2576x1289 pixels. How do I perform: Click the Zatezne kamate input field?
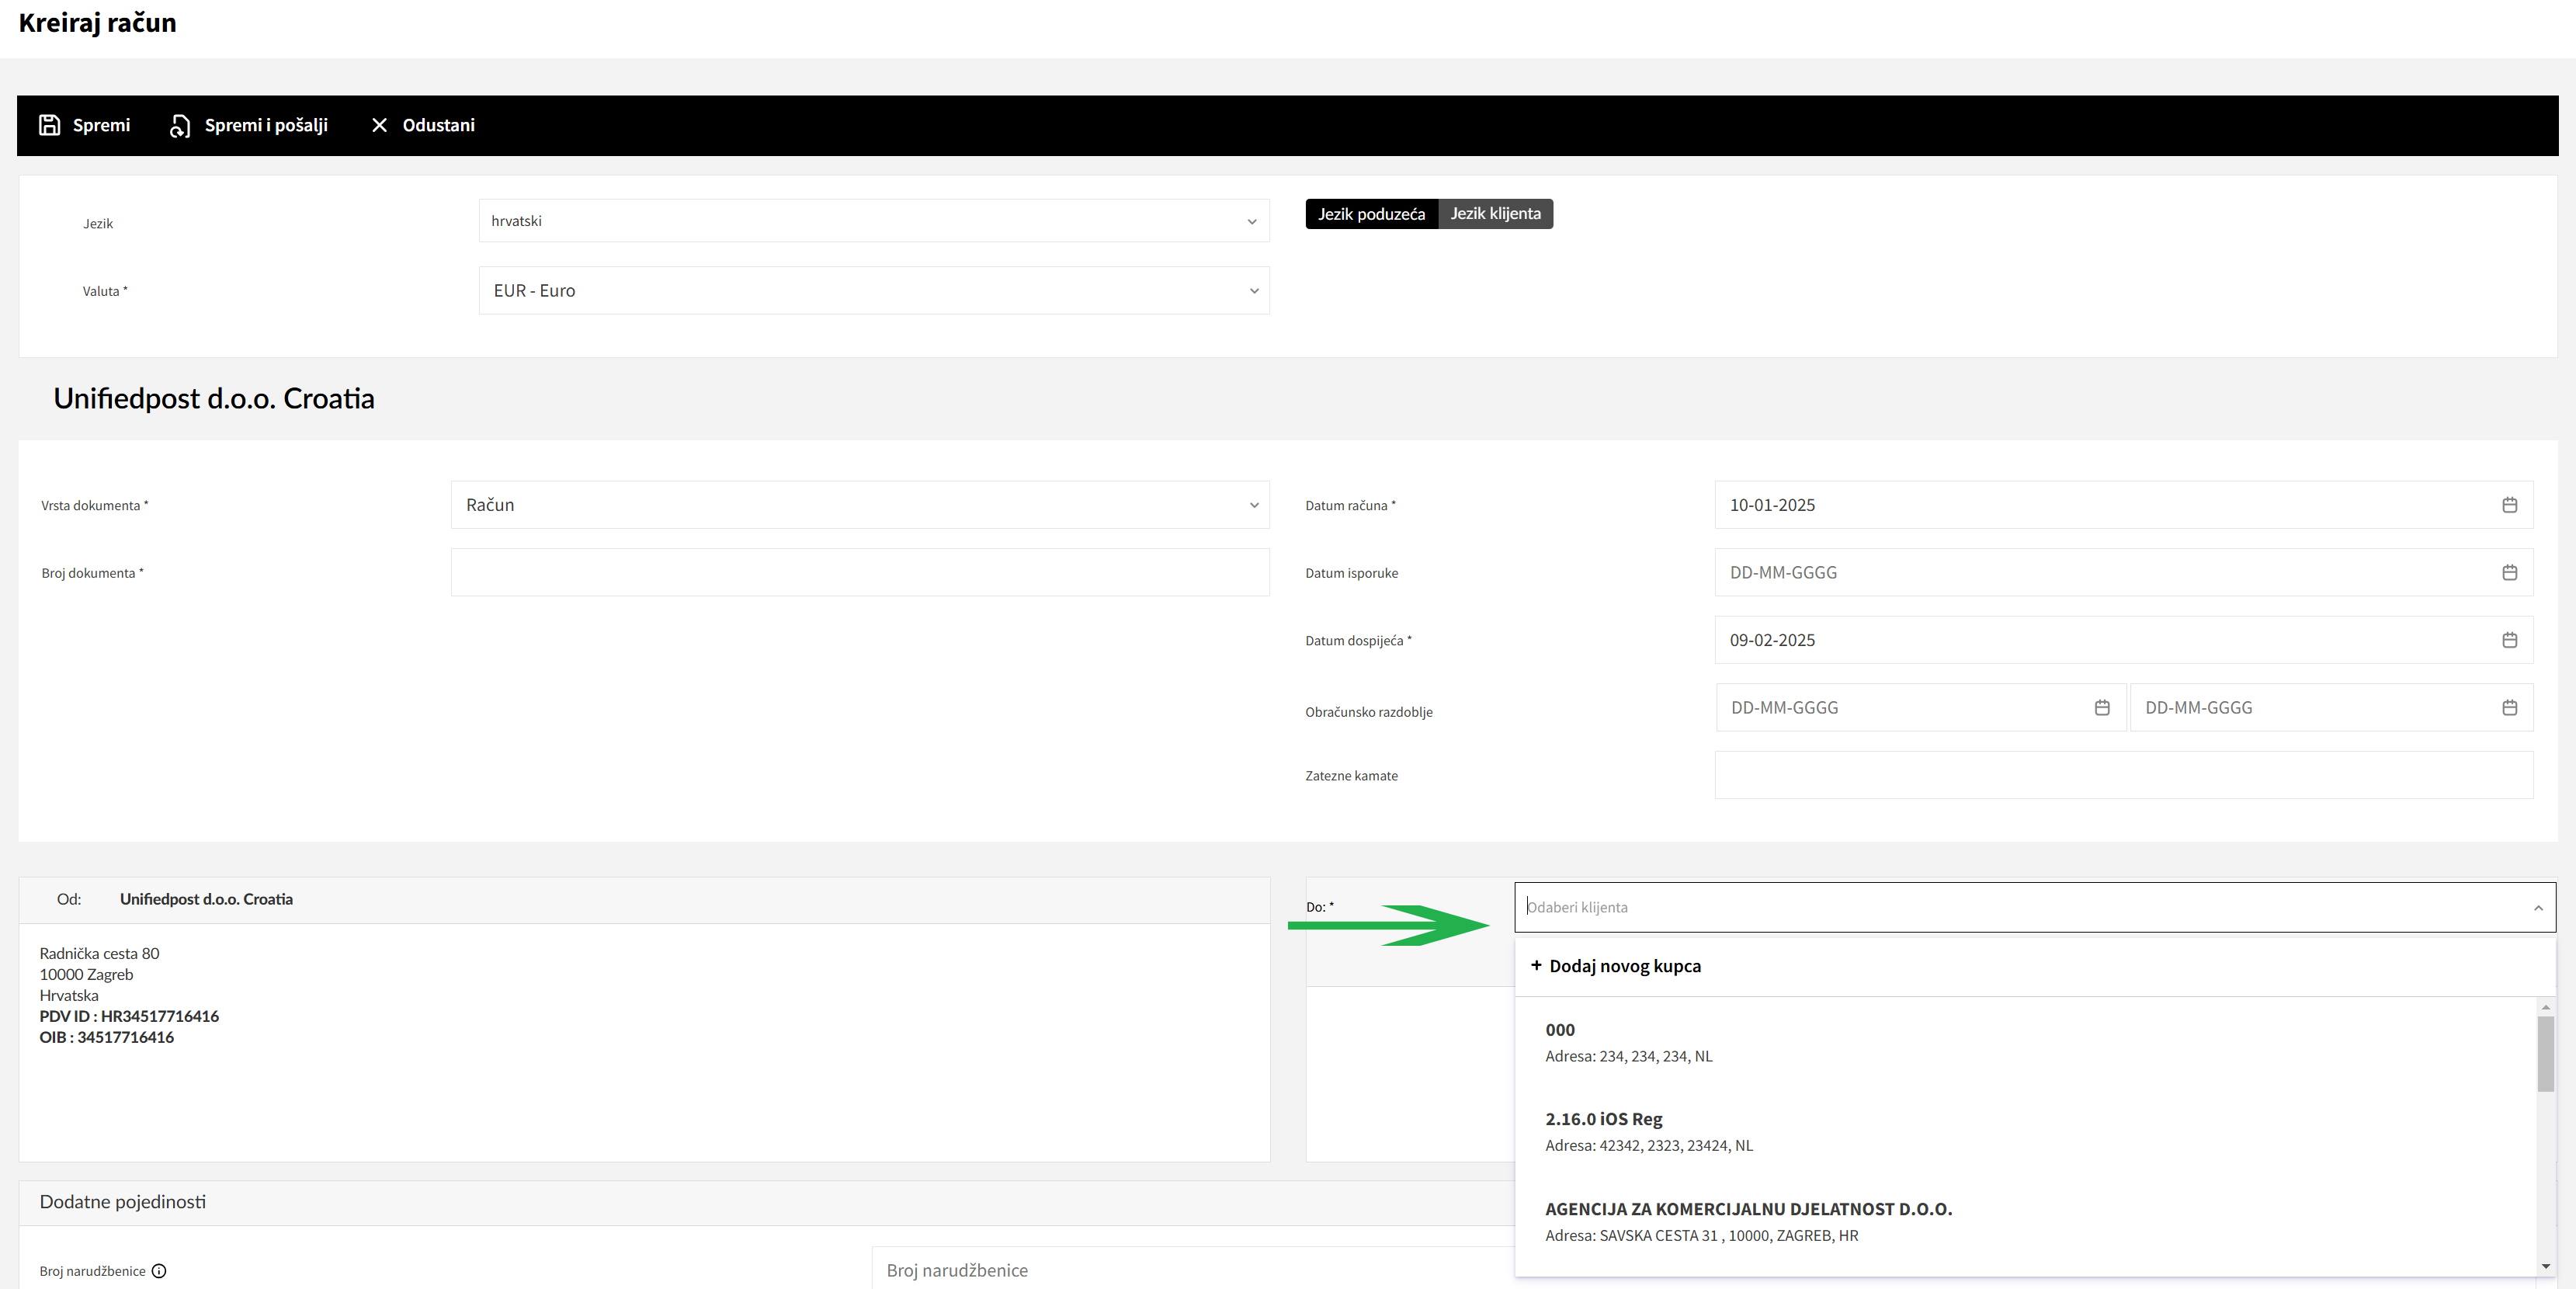(2124, 775)
